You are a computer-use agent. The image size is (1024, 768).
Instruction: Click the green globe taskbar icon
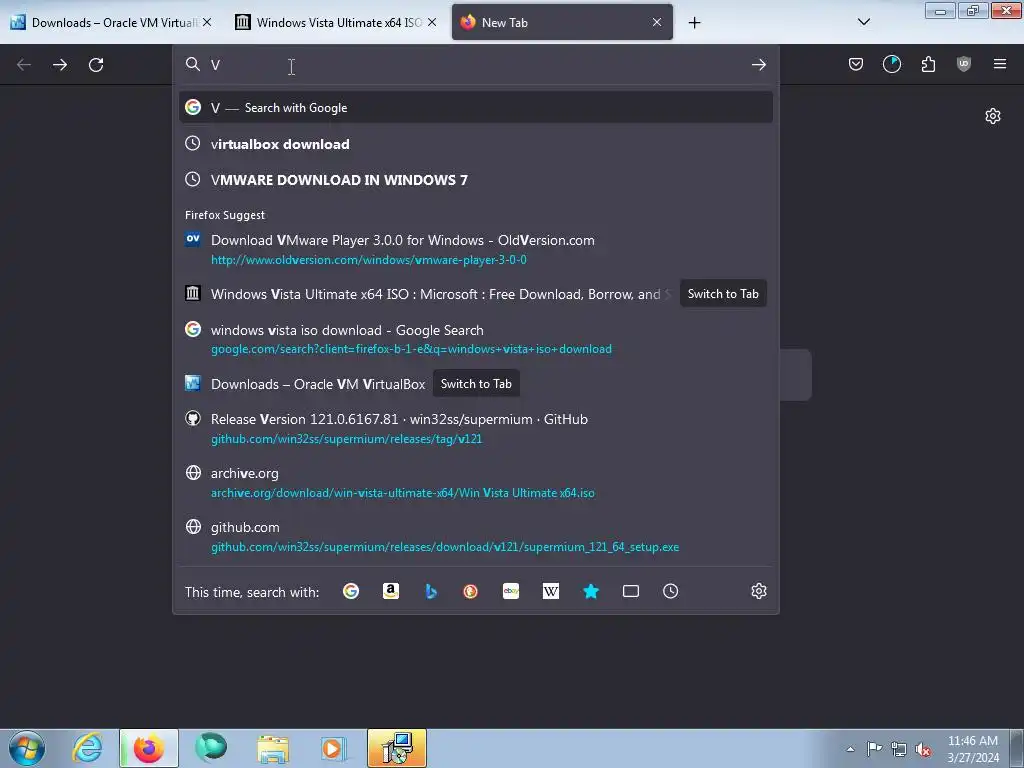pos(210,748)
